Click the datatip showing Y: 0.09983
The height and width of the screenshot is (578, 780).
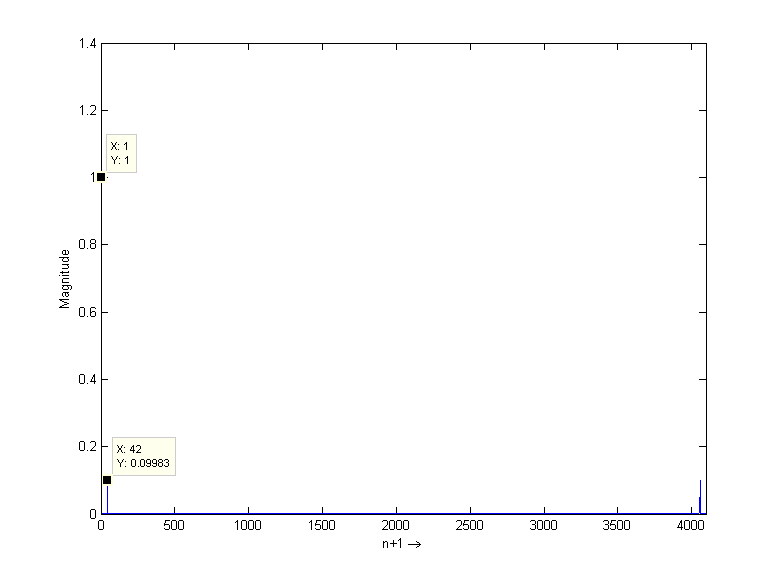pyautogui.click(x=144, y=456)
